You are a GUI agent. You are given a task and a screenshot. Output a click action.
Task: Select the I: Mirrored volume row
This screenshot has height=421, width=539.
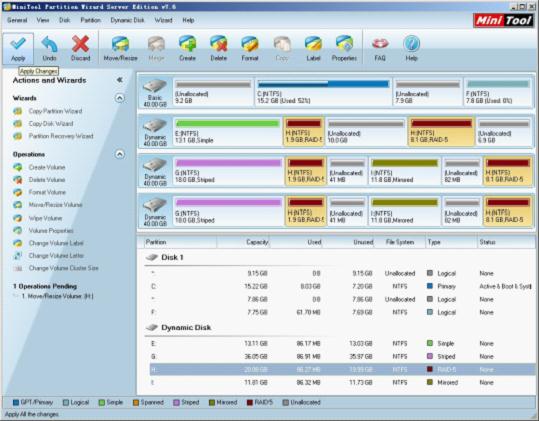tap(341, 383)
